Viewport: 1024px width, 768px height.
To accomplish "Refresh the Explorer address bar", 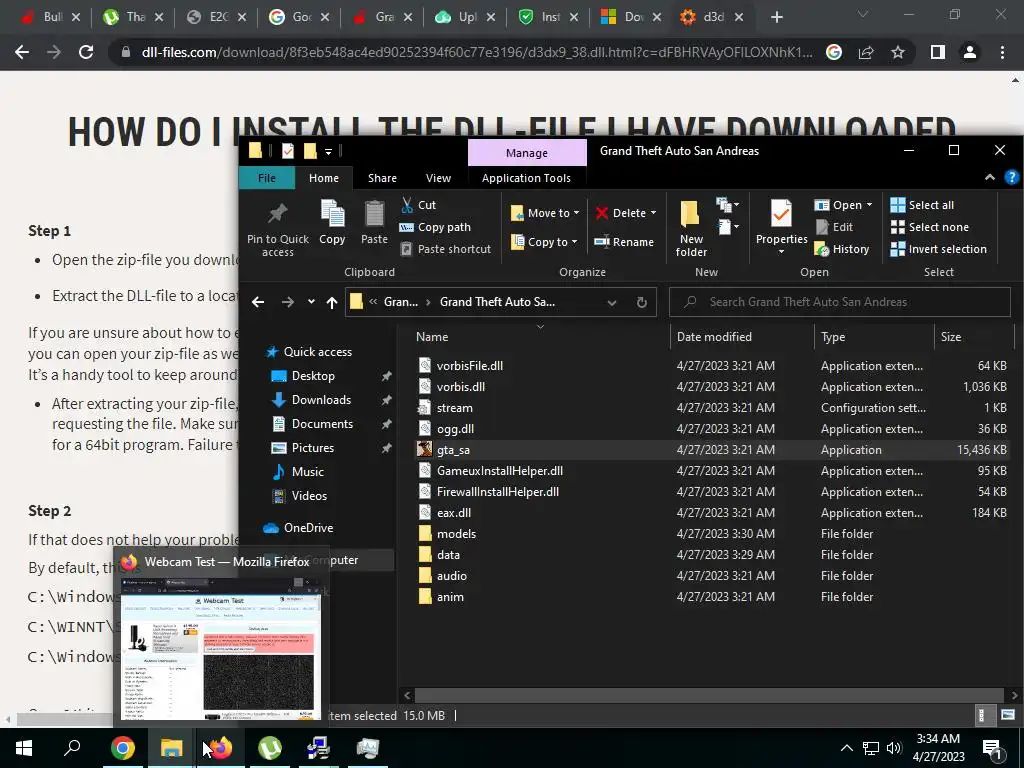I will click(x=641, y=302).
